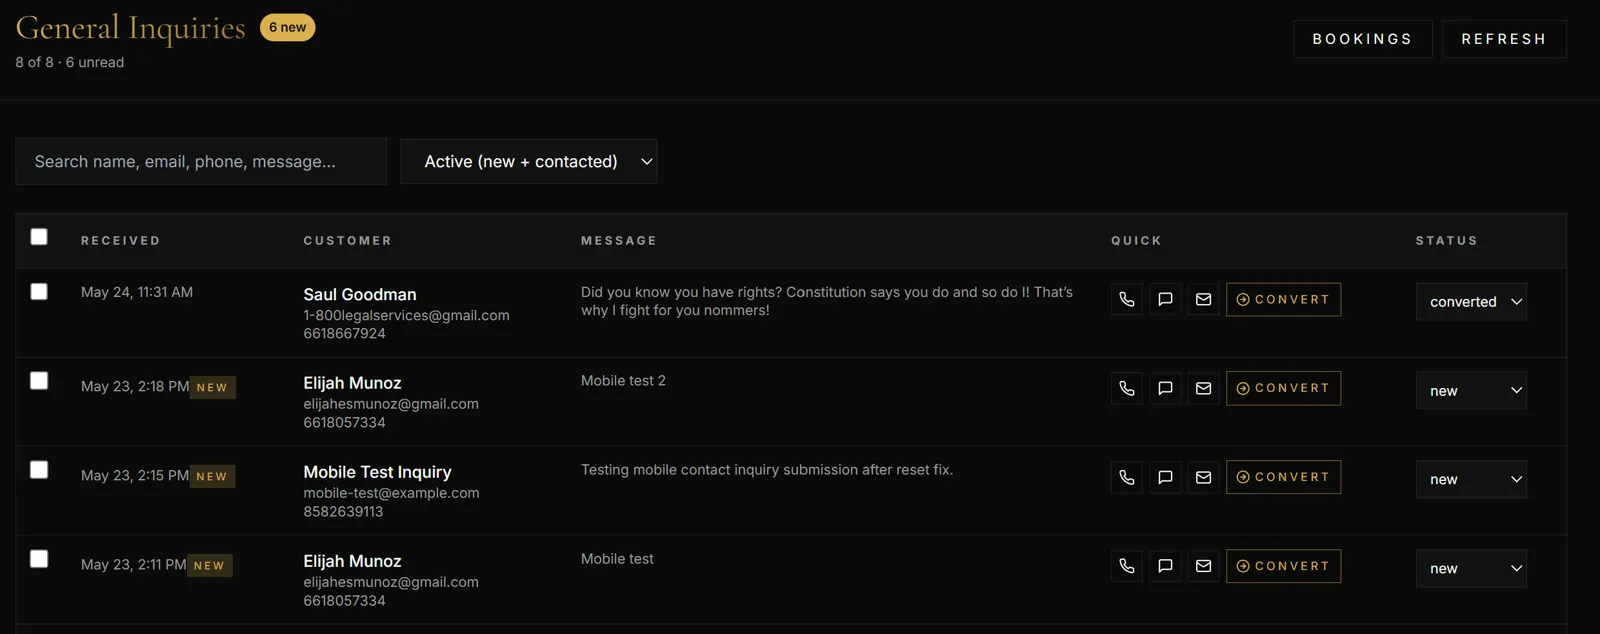The image size is (1600, 634).
Task: Open SMS chat icon for Saul Goodman
Action: point(1165,299)
